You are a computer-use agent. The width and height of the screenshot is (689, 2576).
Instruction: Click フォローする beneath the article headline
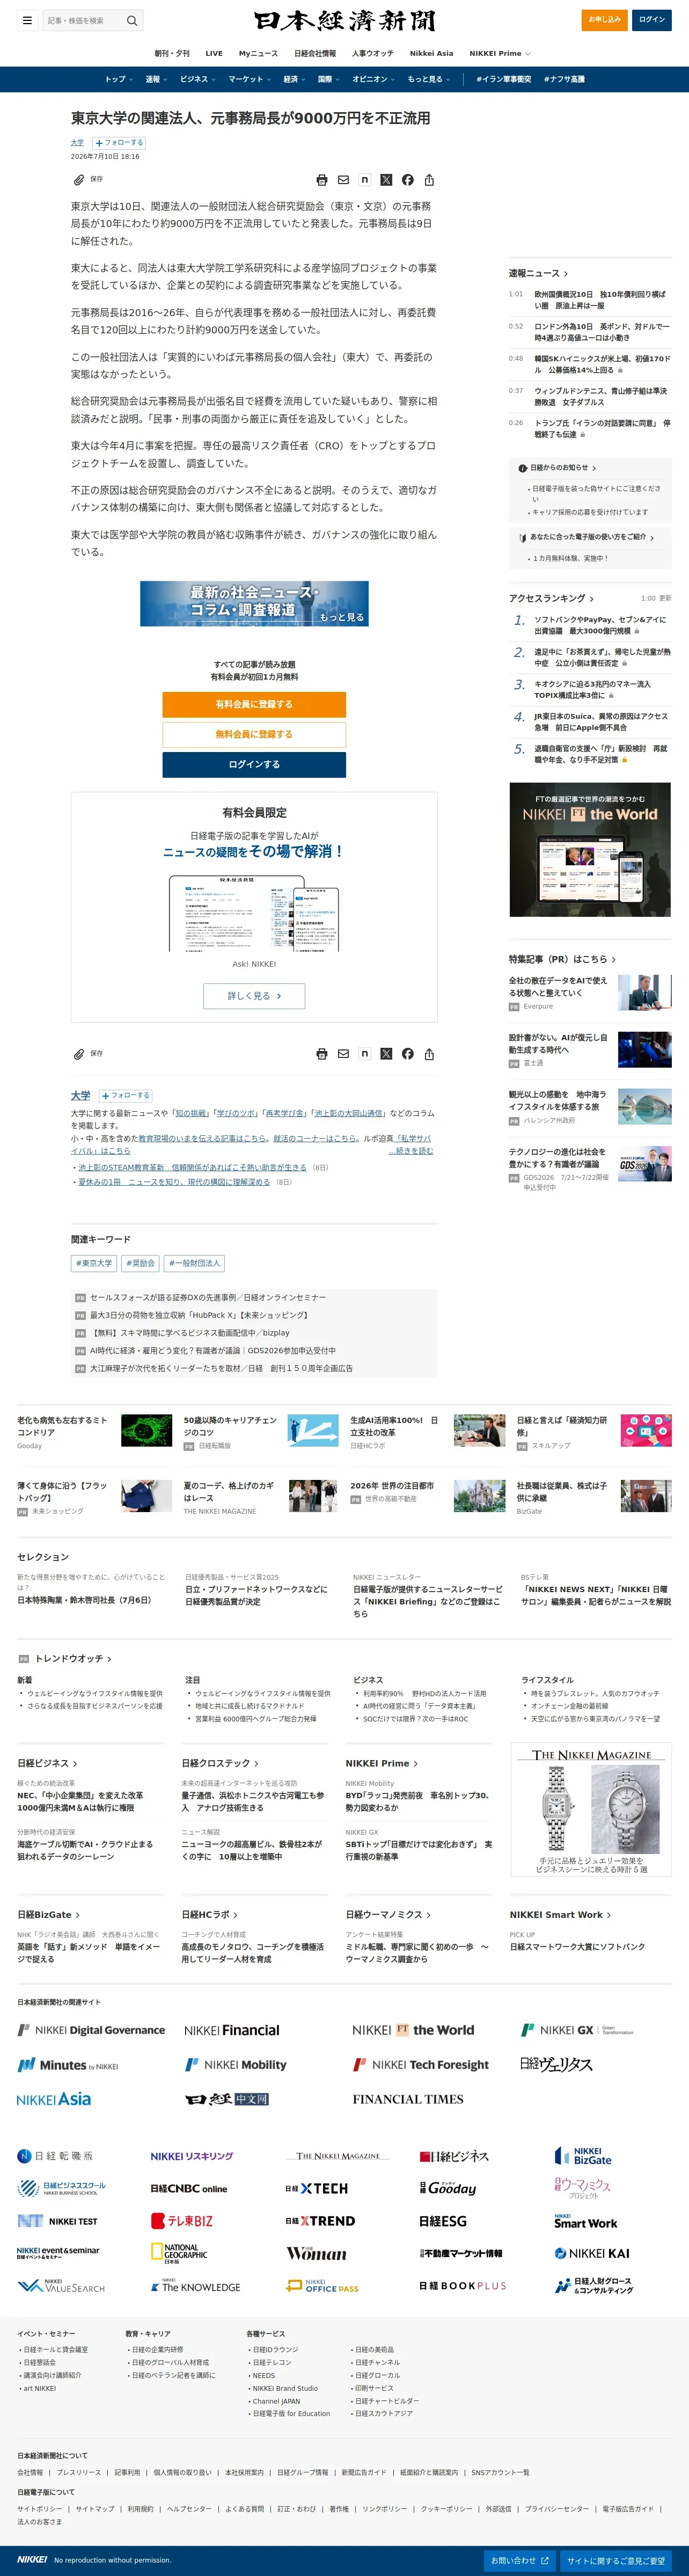tap(120, 143)
